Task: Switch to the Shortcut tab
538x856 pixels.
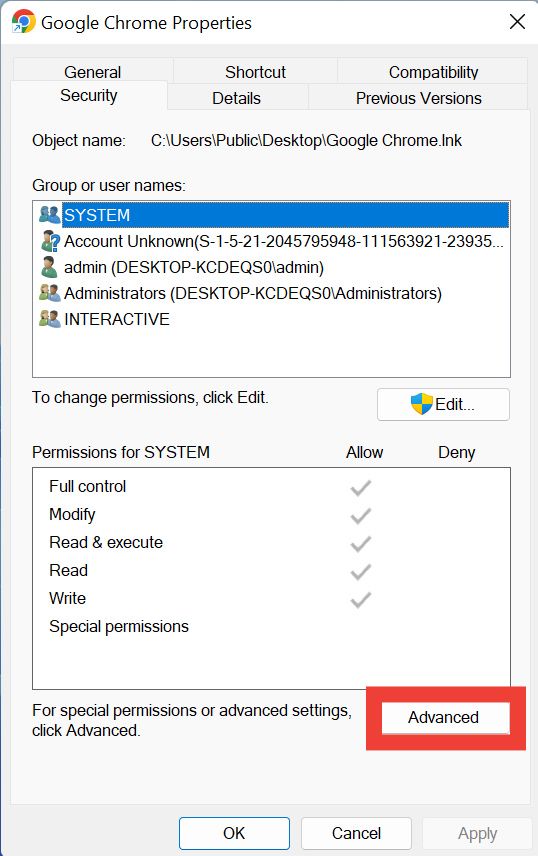Action: tap(255, 72)
